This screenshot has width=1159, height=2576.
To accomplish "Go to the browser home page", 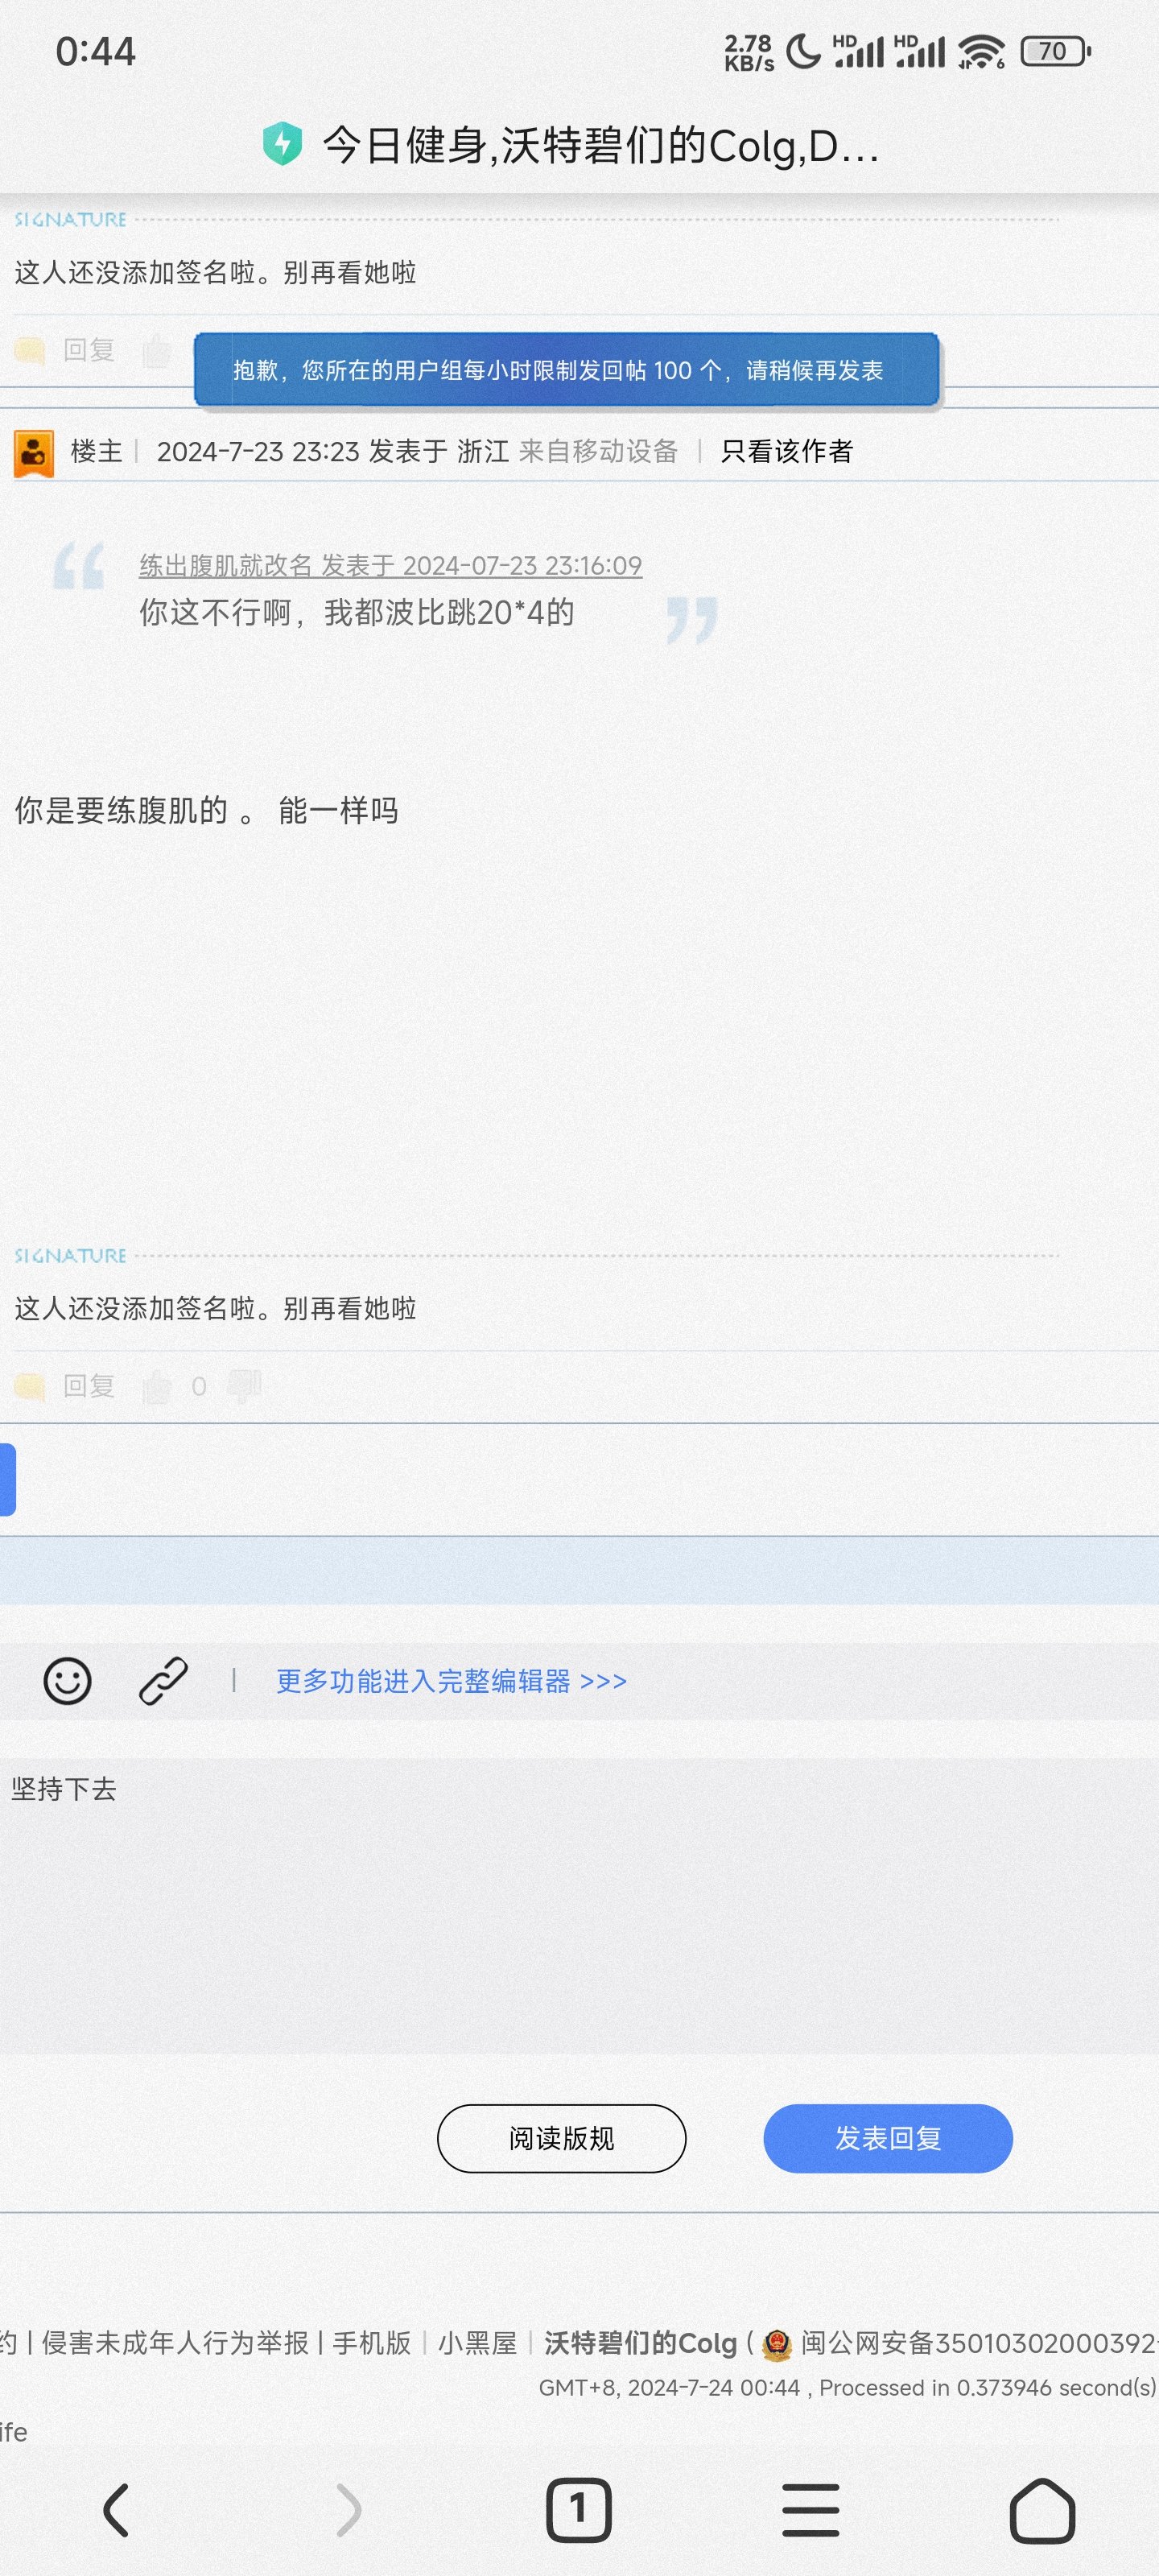I will pyautogui.click(x=1042, y=2510).
